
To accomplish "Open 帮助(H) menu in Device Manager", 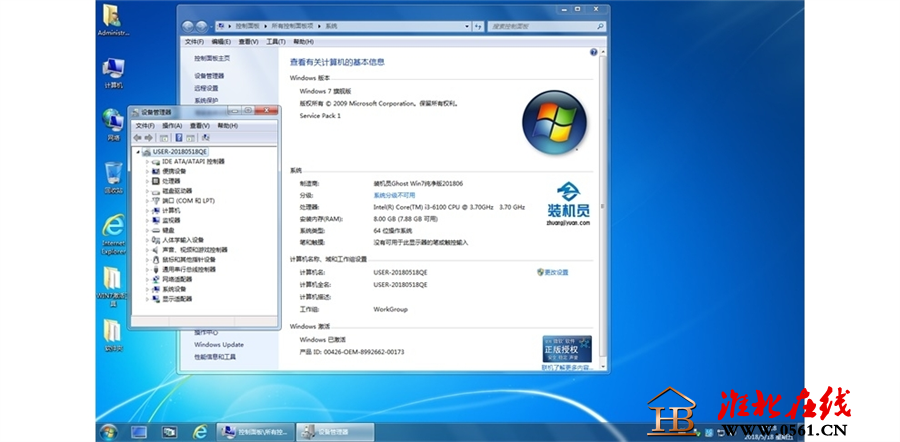I will [x=227, y=126].
